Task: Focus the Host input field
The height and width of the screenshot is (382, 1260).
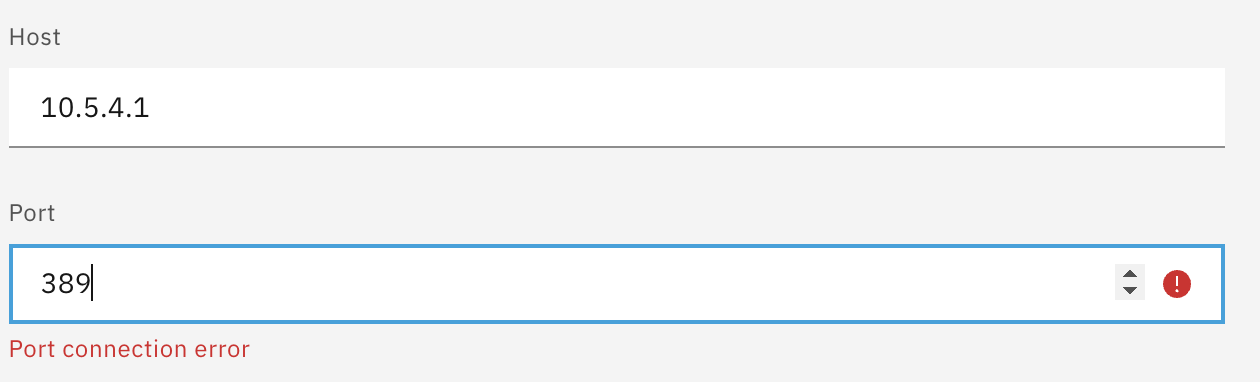Action: coord(617,107)
